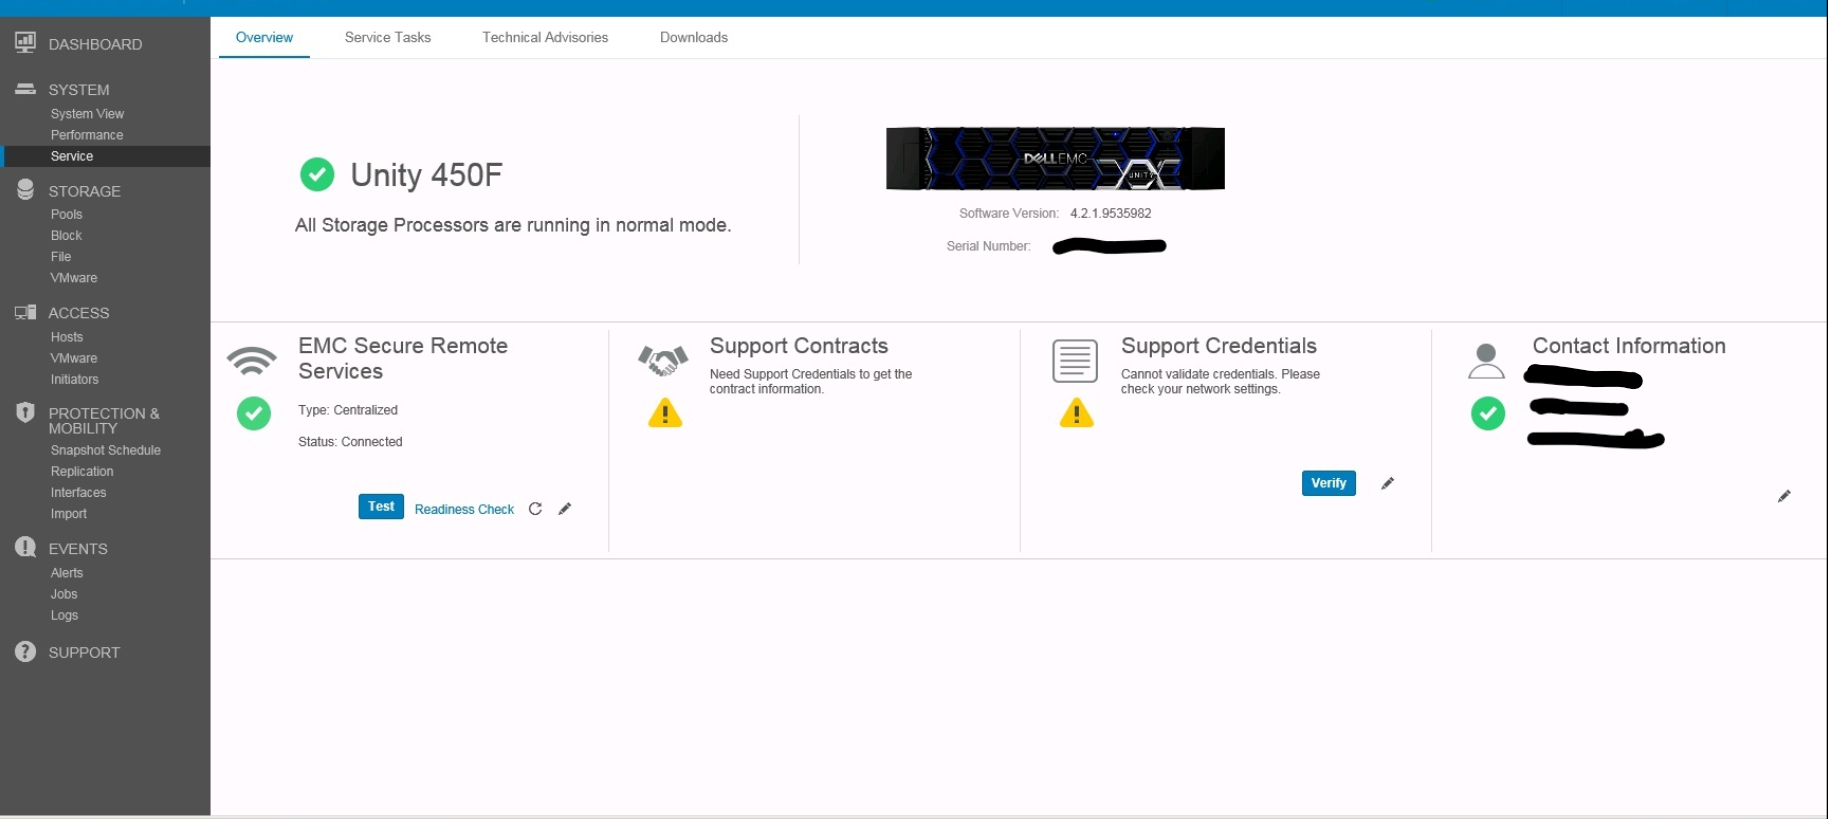
Task: Click the Support Credentials warning triangle
Action: click(1077, 413)
